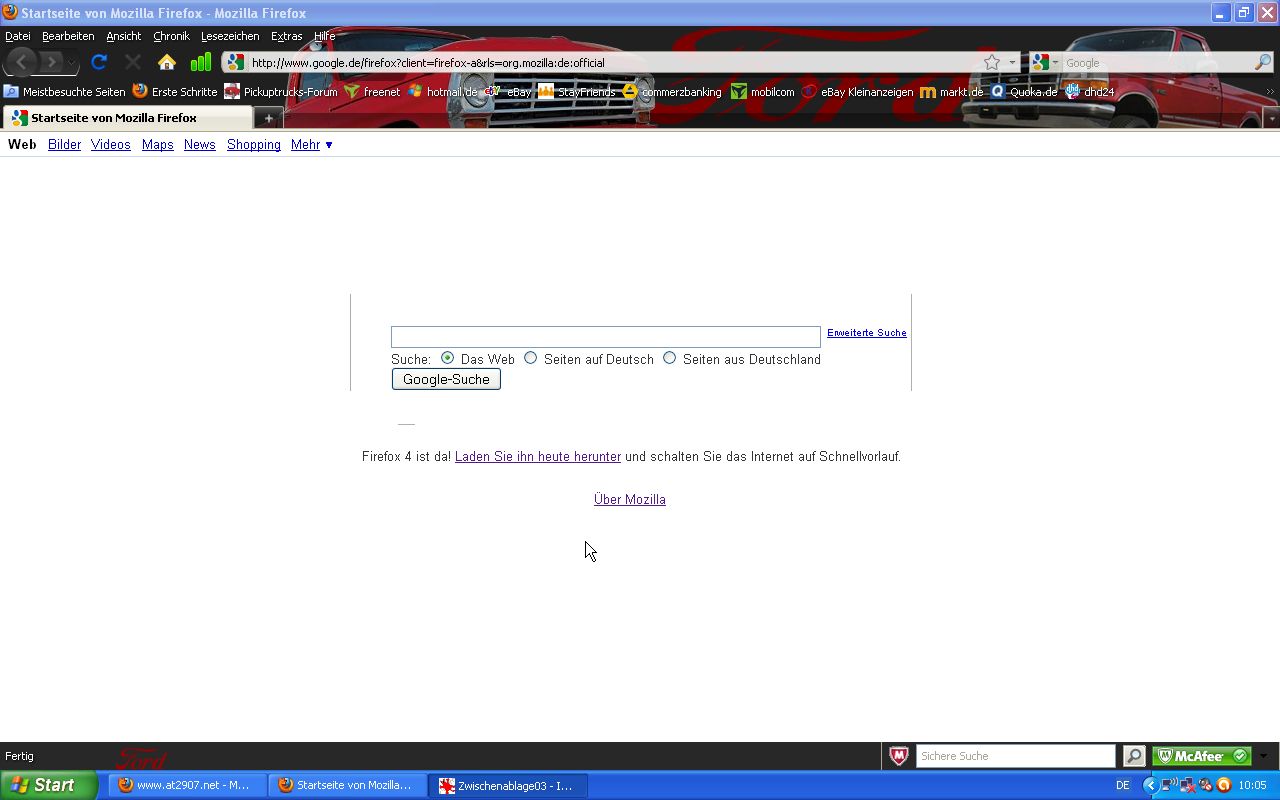Go to Google News link
1280x800 pixels.
click(200, 144)
